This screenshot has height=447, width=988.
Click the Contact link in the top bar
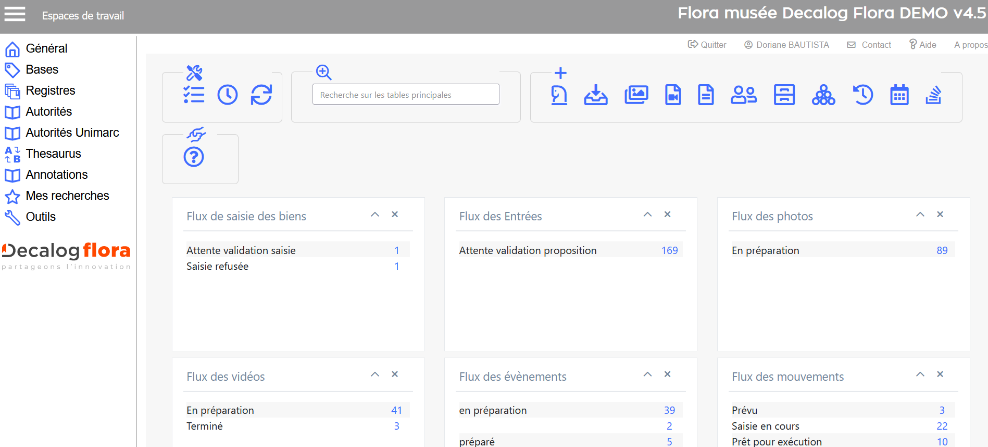[x=869, y=45]
